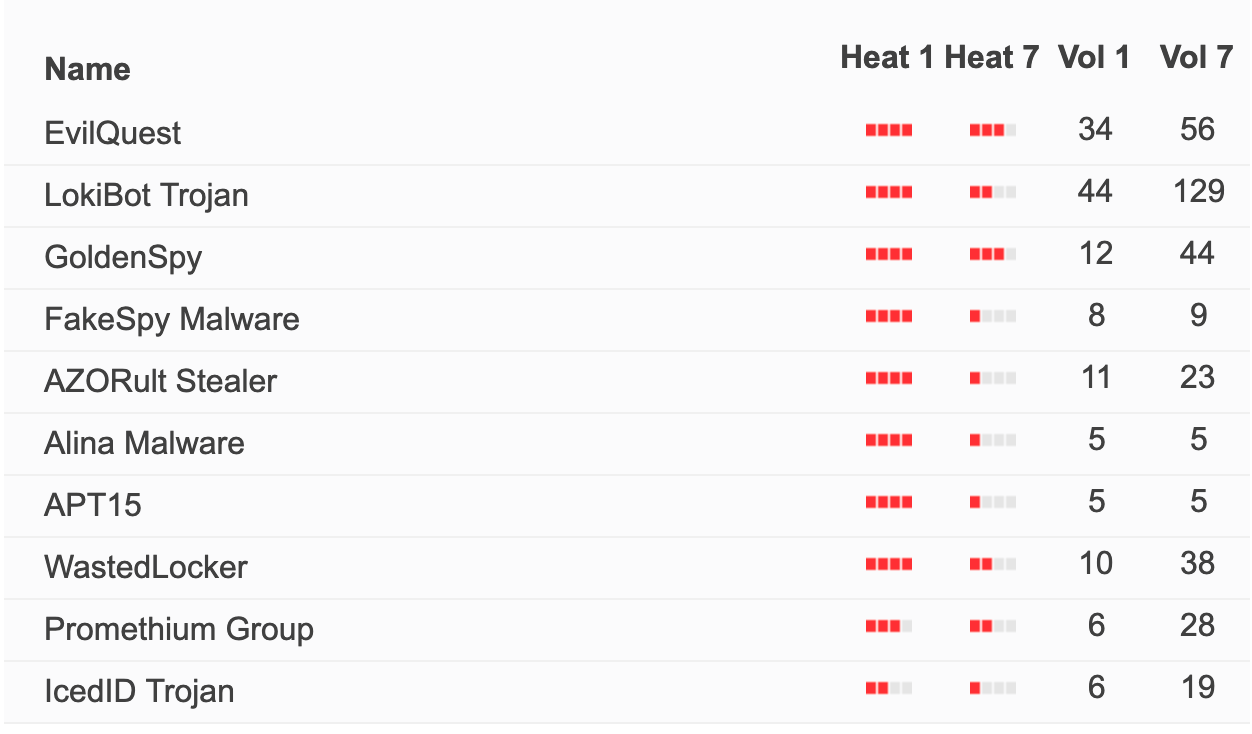Click FakeSpy Malware Heat 7 indicator
Screen dimensions: 1252x734
click(993, 316)
